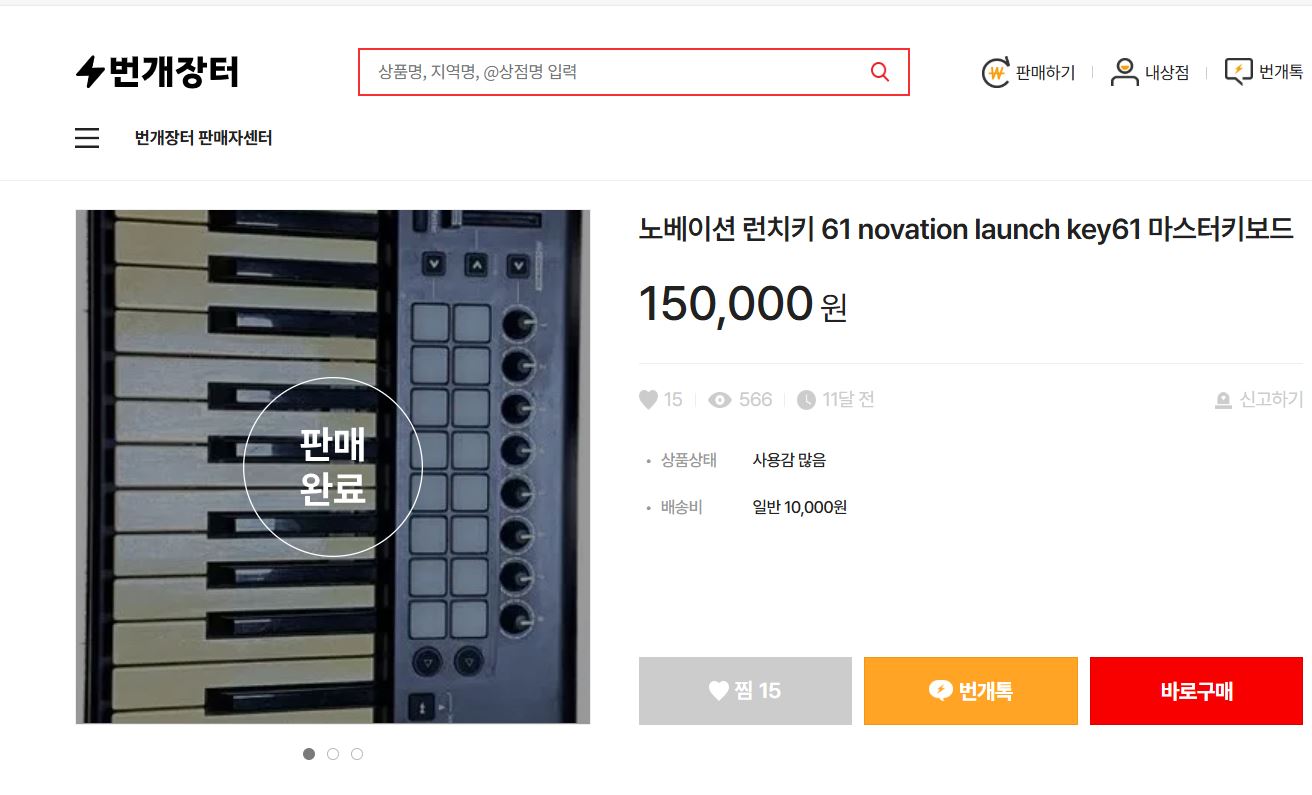Image resolution: width=1312 pixels, height=795 pixels.
Task: Click the 판매하기 link text
Action: (1045, 72)
